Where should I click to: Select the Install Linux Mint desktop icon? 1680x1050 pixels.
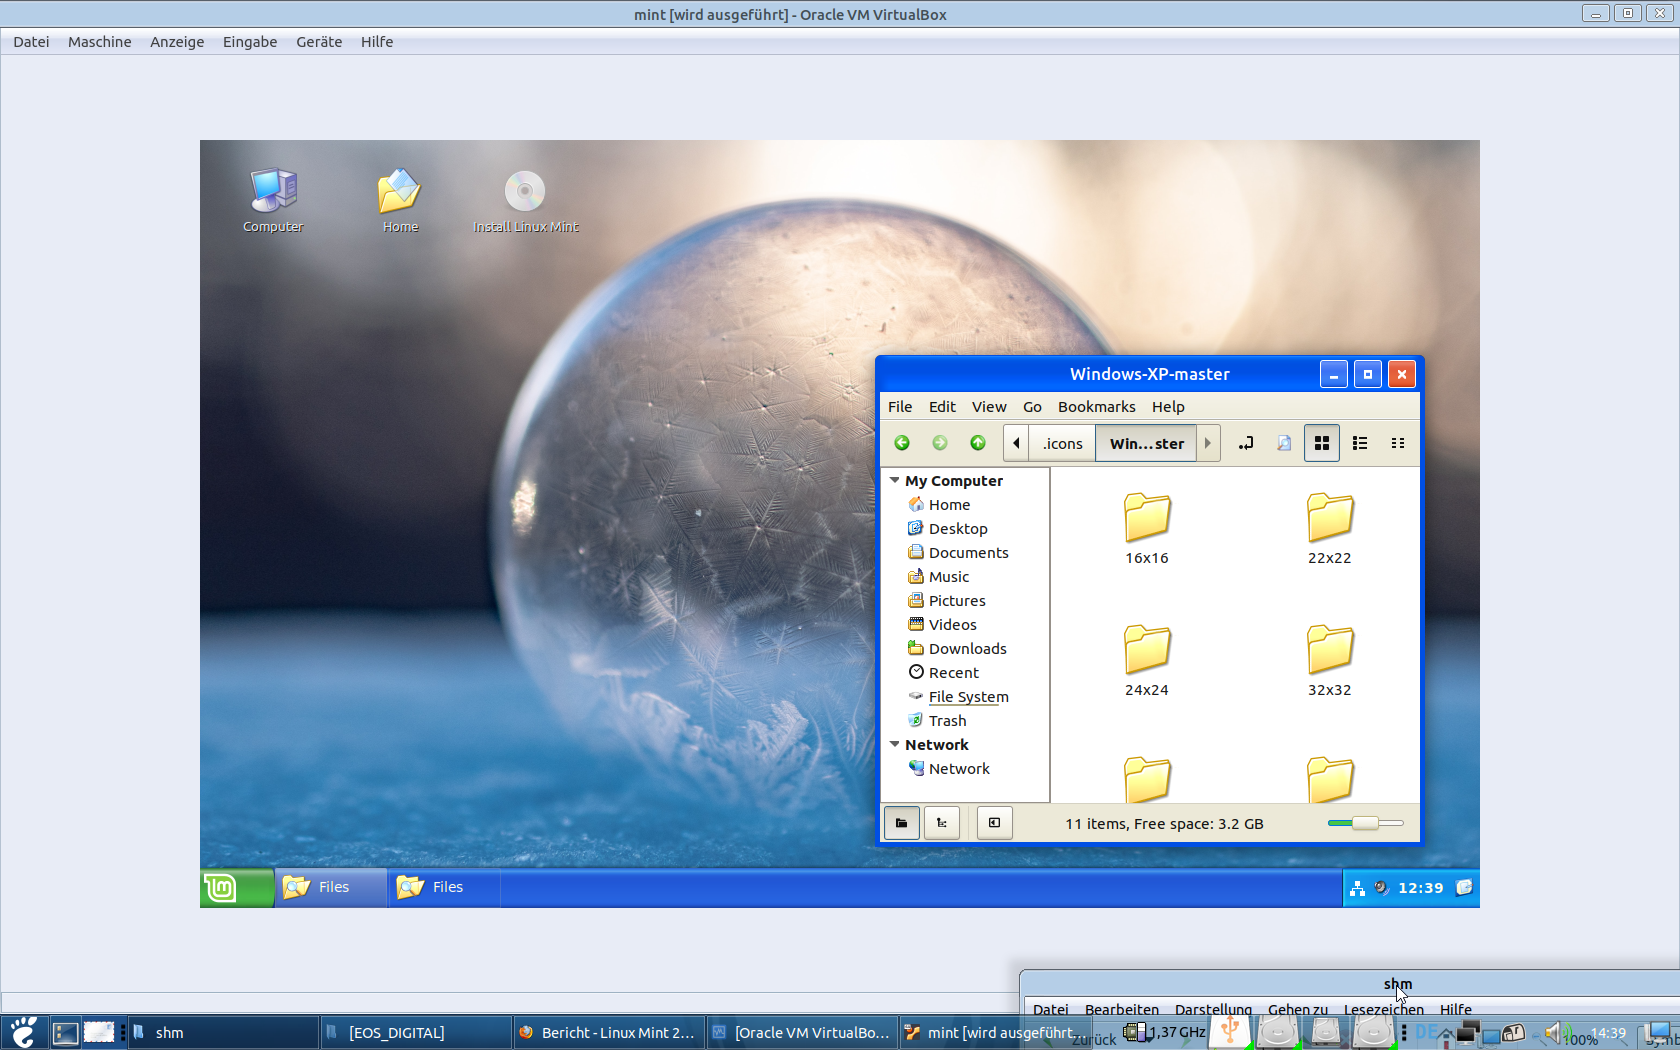pyautogui.click(x=525, y=200)
